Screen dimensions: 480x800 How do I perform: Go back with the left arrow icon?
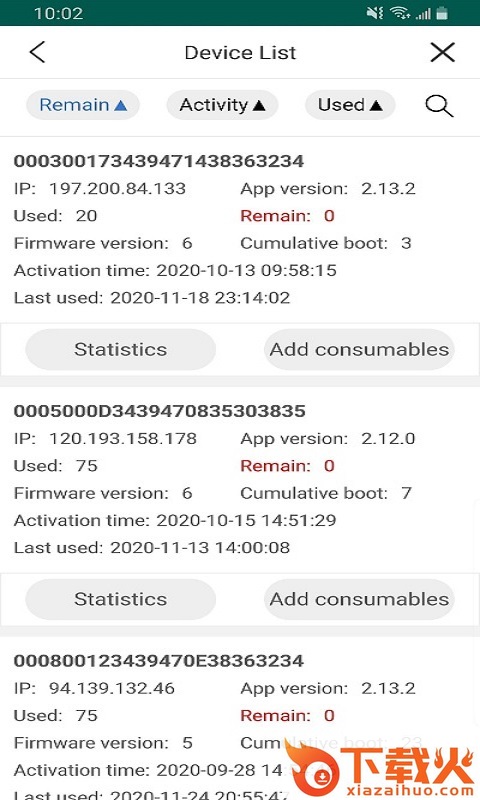tap(37, 52)
